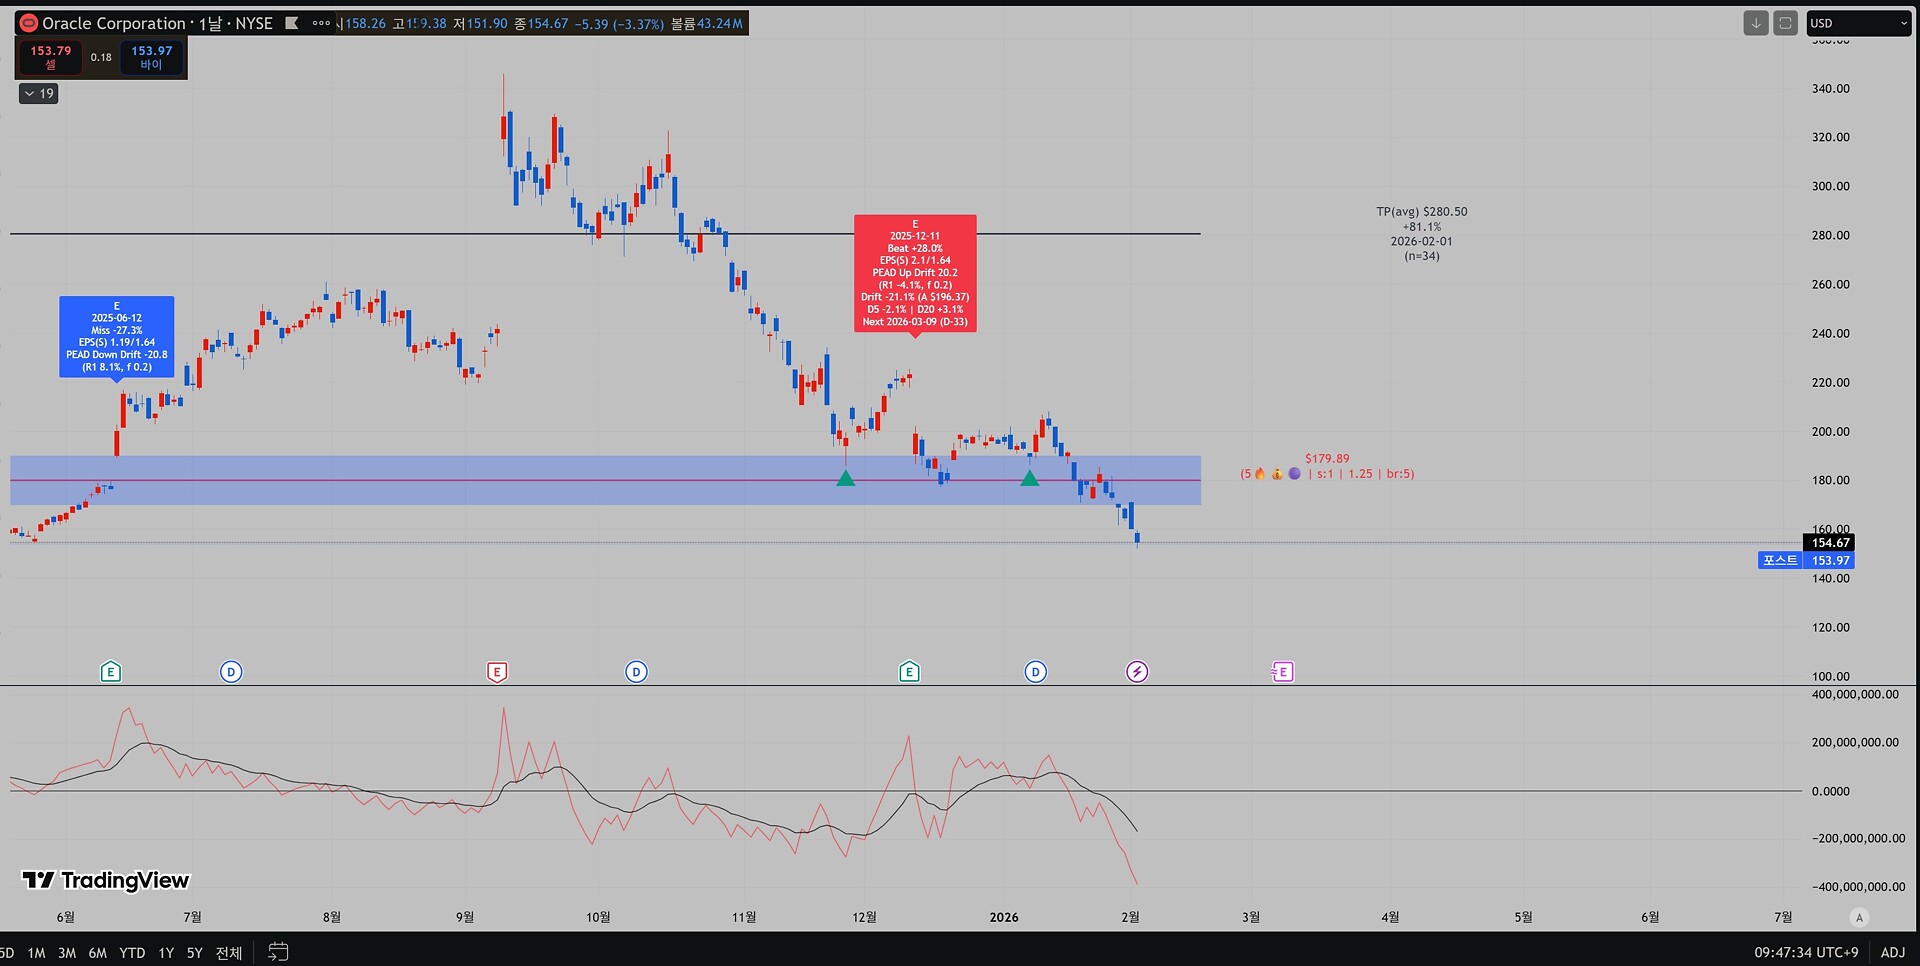
Task: Click the 0.18 spread value between sell and buy
Action: click(101, 57)
